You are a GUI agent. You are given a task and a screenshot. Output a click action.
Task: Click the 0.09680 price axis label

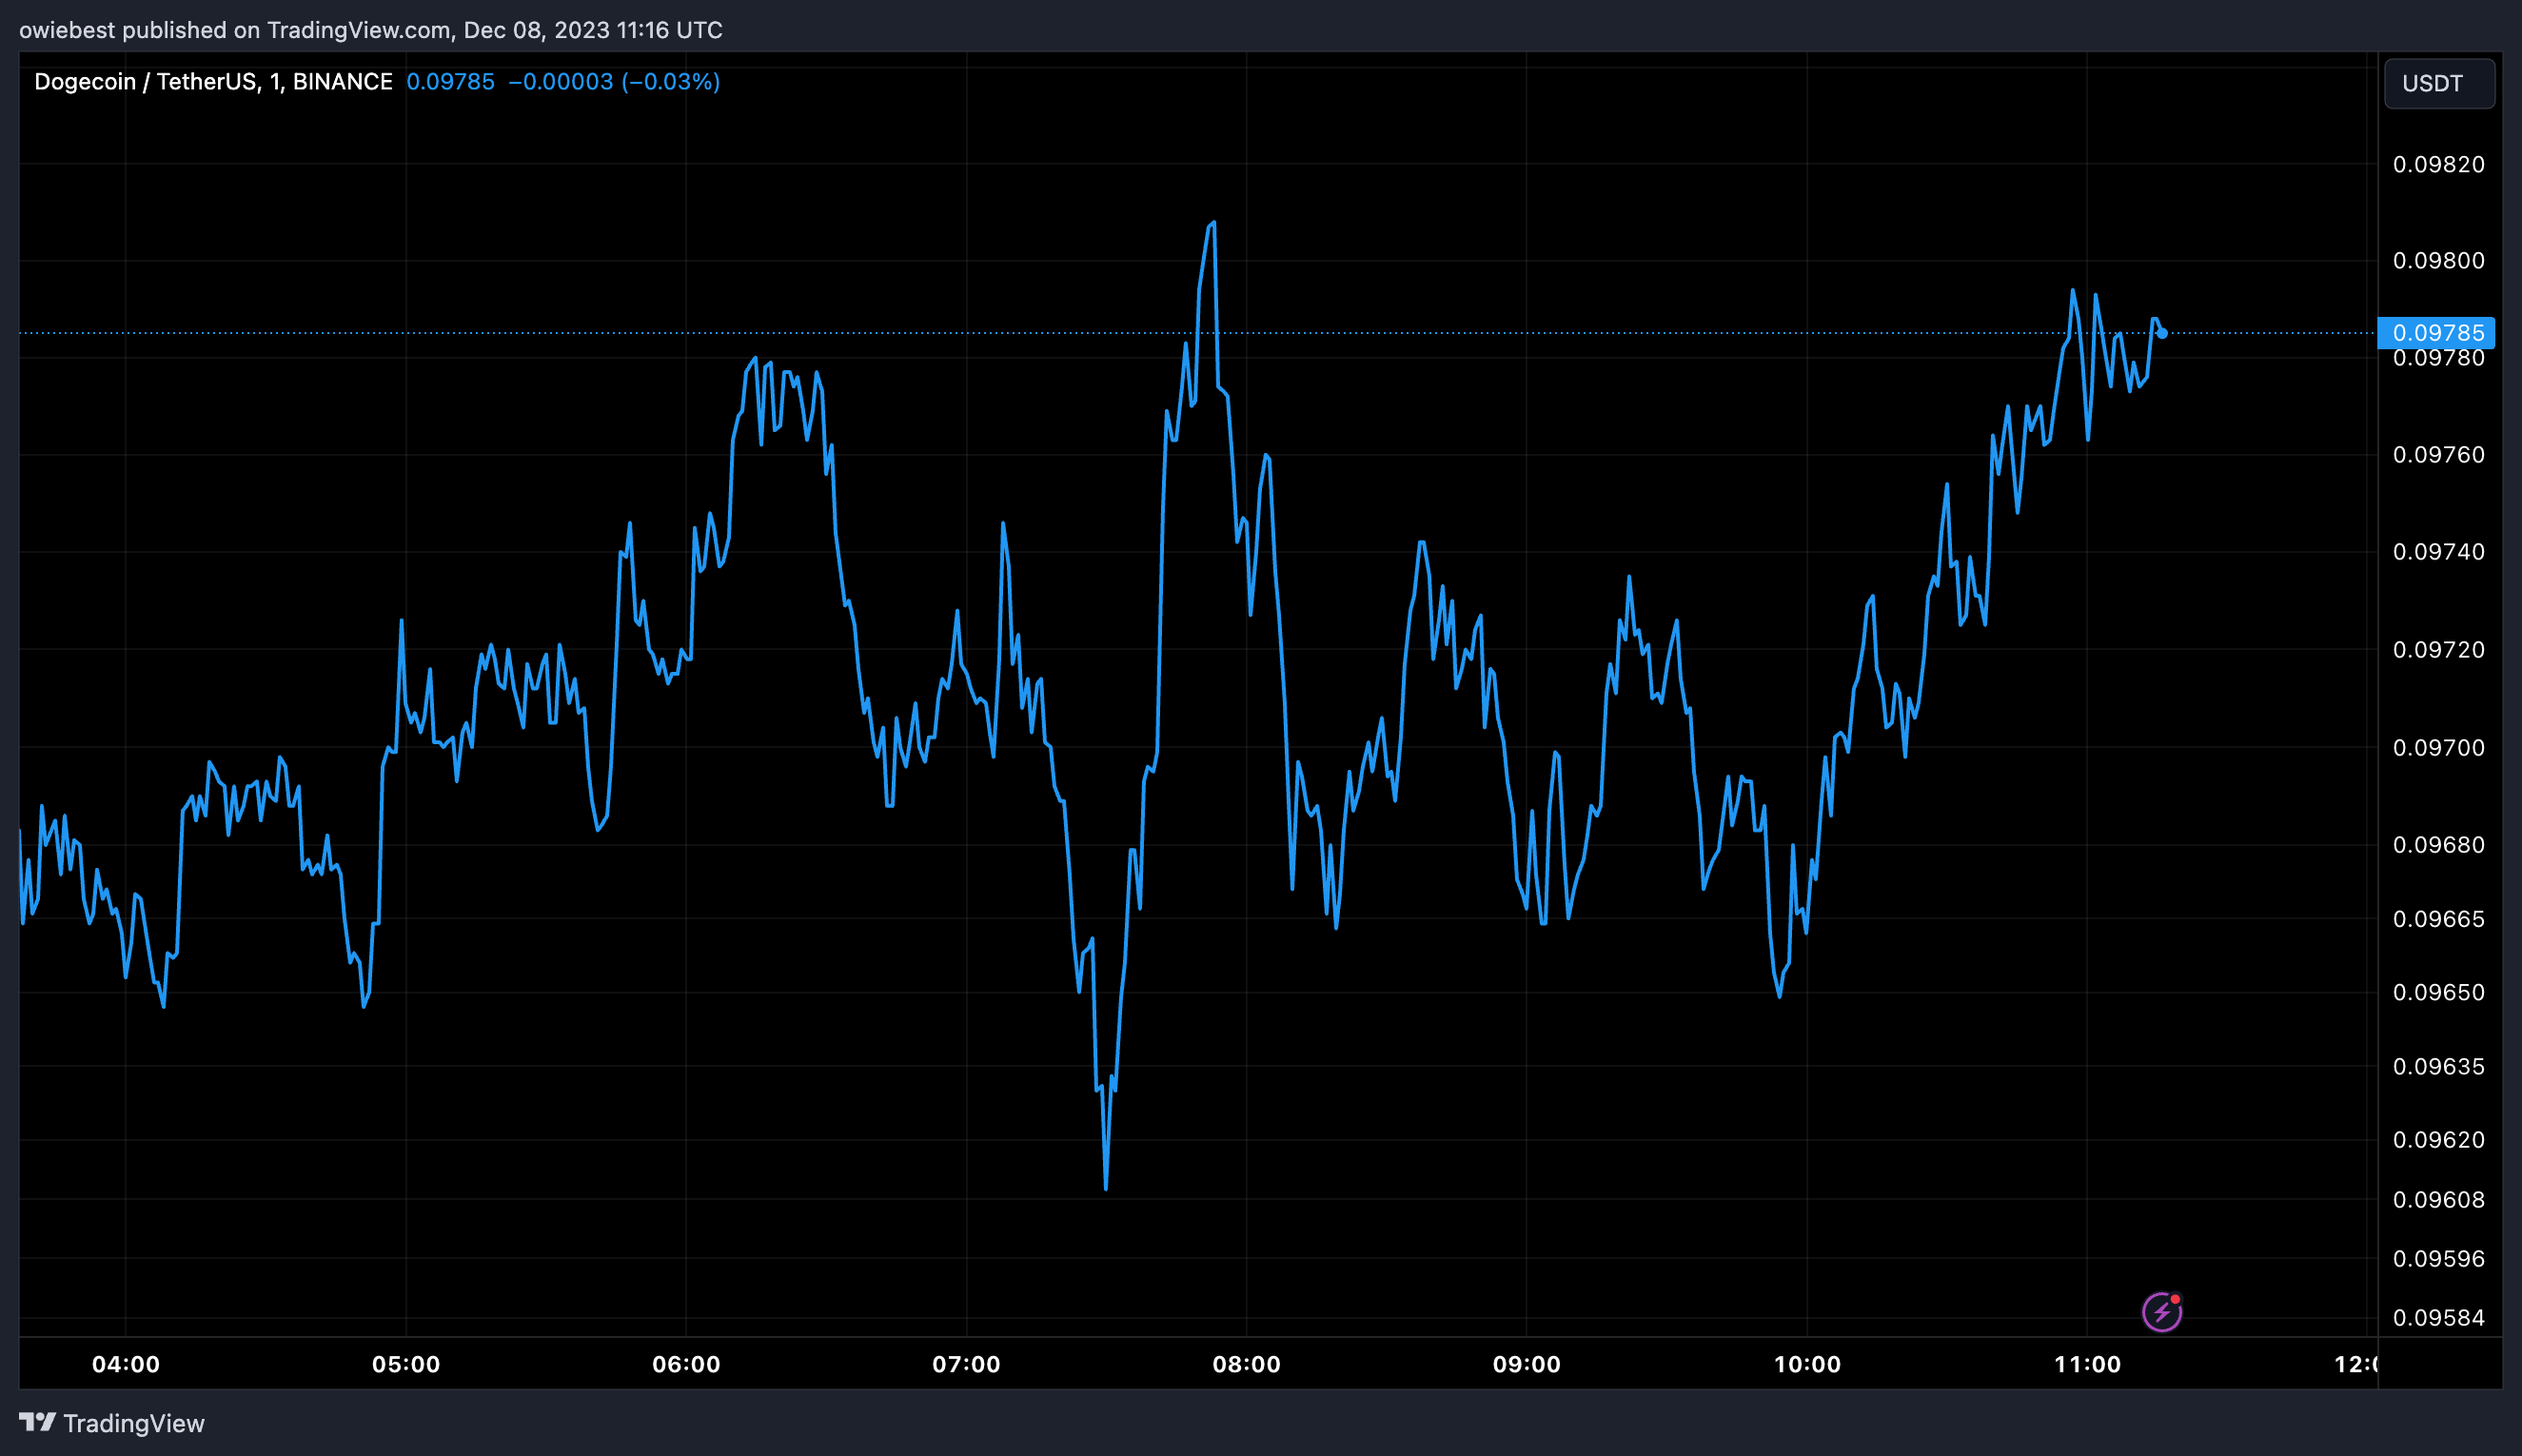coord(2438,844)
